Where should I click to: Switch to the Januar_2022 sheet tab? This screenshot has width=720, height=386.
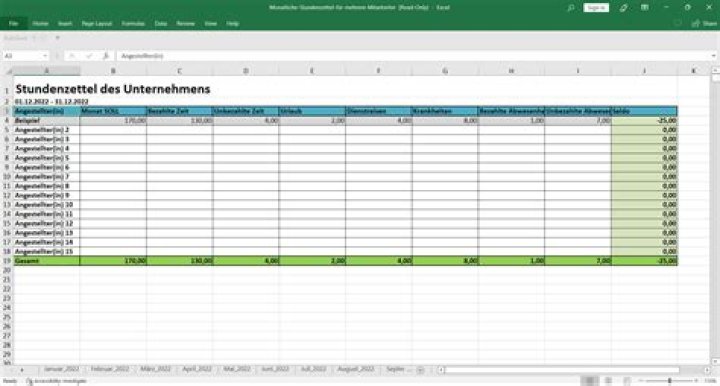click(62, 369)
